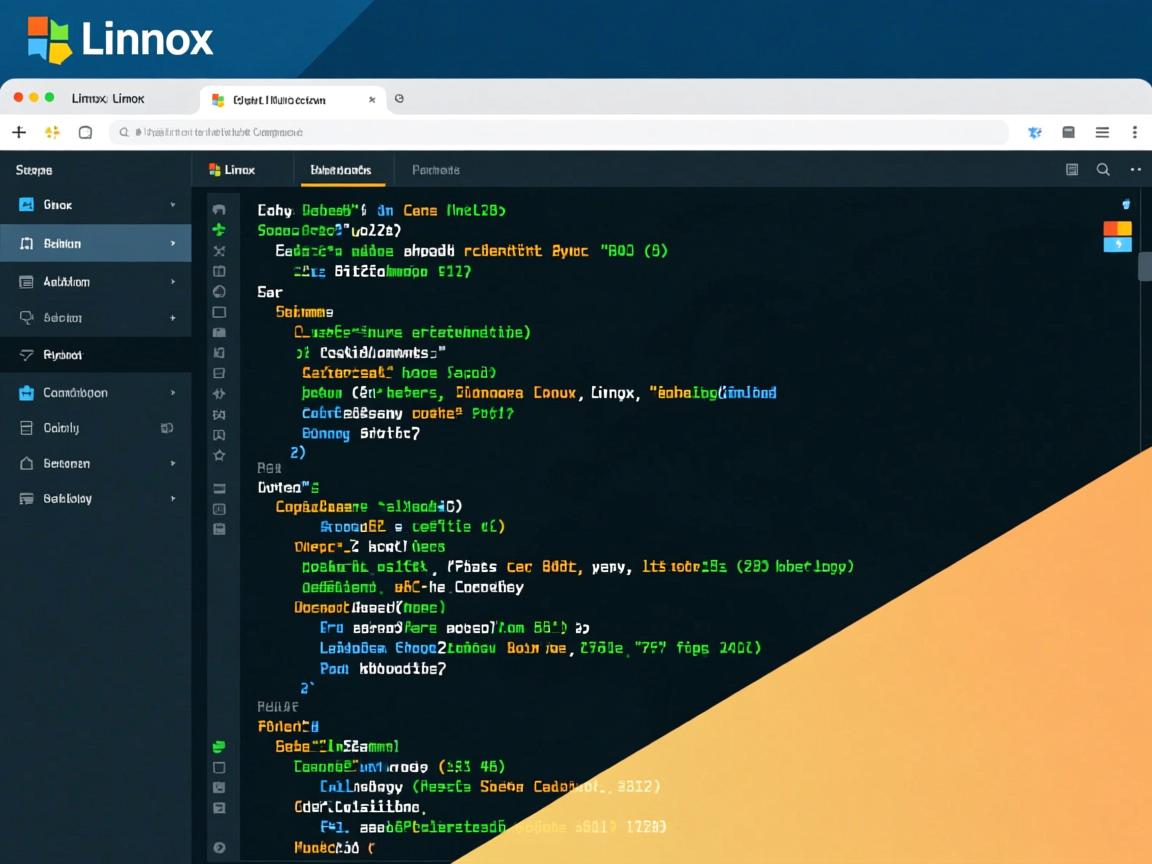Click the blue extension icon in browser toolbar
Image resolution: width=1152 pixels, height=864 pixels.
tap(1034, 132)
